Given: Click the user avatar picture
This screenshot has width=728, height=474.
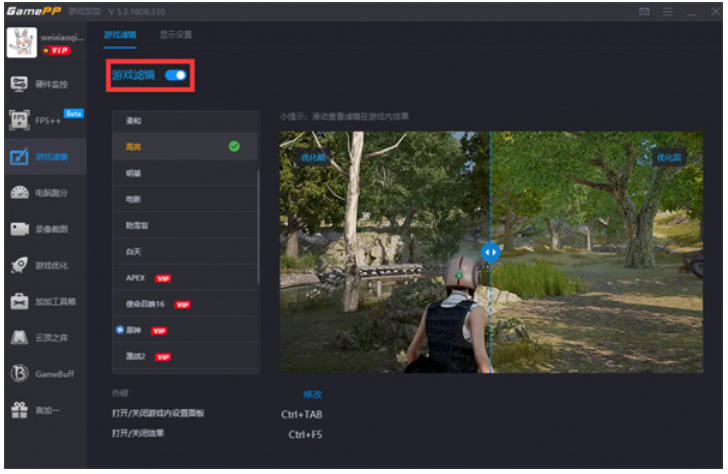Looking at the screenshot, I should pyautogui.click(x=21, y=42).
